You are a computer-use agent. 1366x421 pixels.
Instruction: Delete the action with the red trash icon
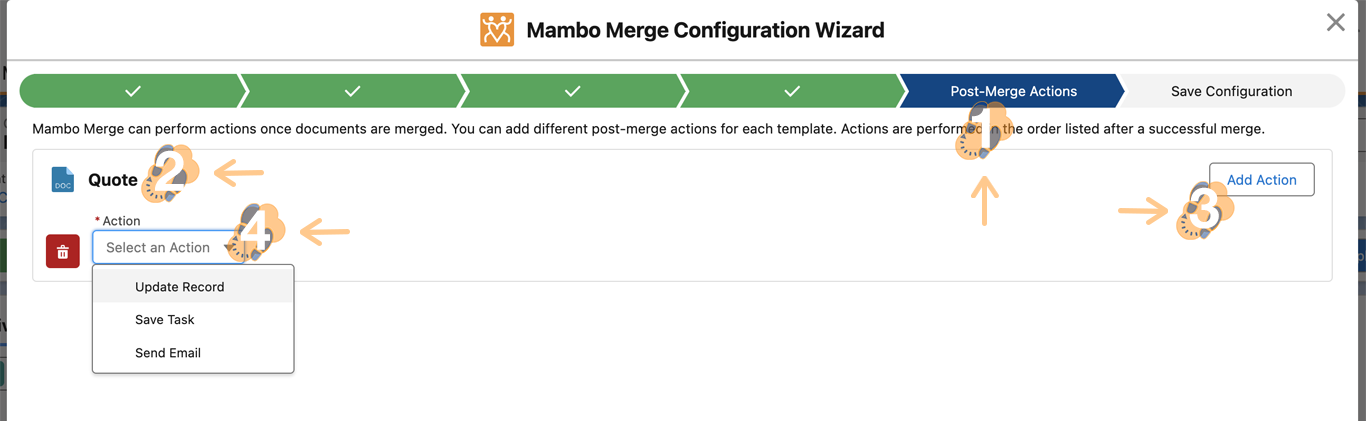(x=62, y=251)
